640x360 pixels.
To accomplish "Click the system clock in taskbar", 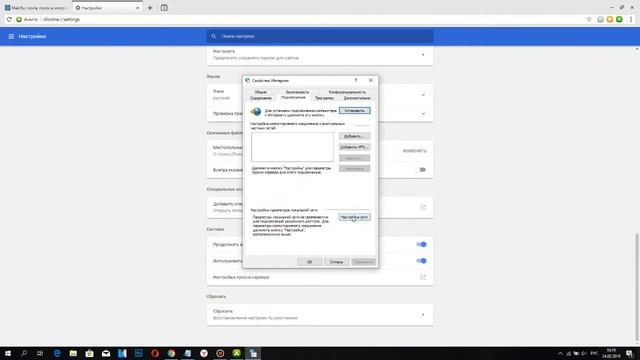I will click(x=611, y=353).
